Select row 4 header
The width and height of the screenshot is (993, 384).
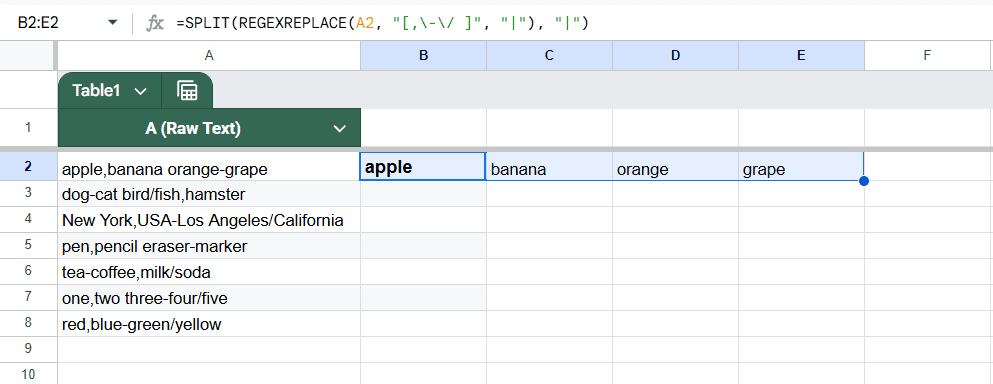coord(28,219)
